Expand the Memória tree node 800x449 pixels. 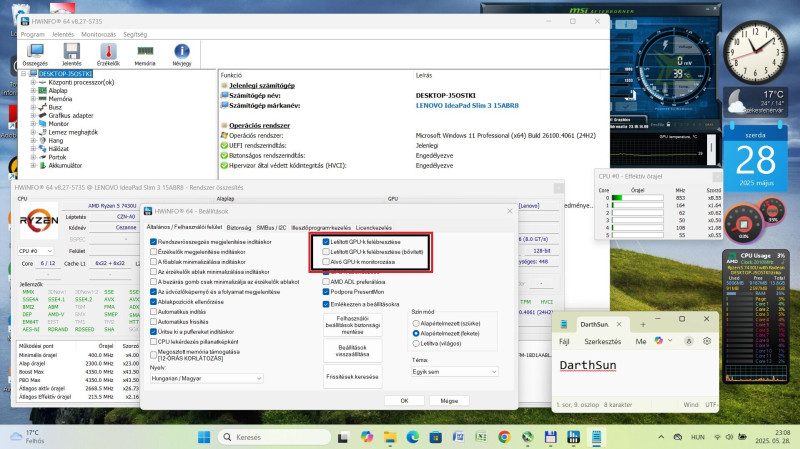tap(33, 99)
